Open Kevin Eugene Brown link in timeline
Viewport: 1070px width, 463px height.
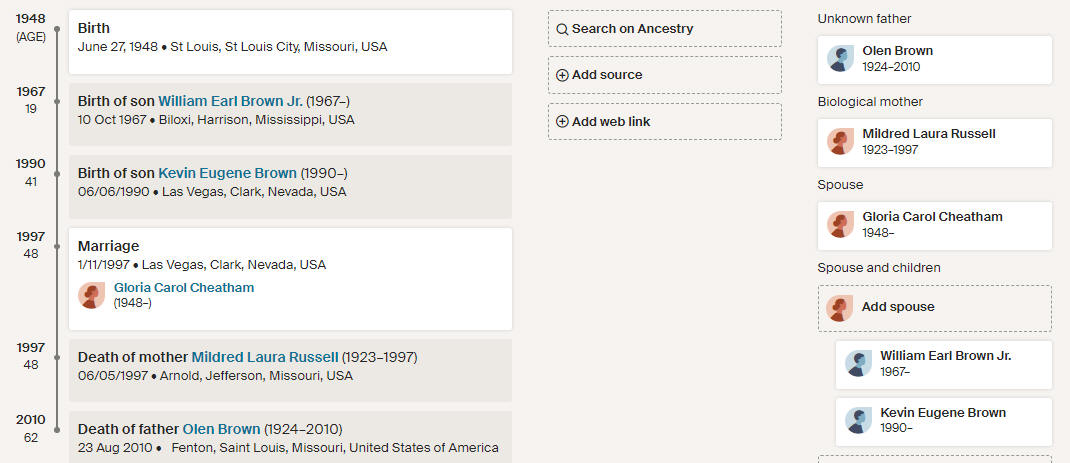tap(227, 173)
